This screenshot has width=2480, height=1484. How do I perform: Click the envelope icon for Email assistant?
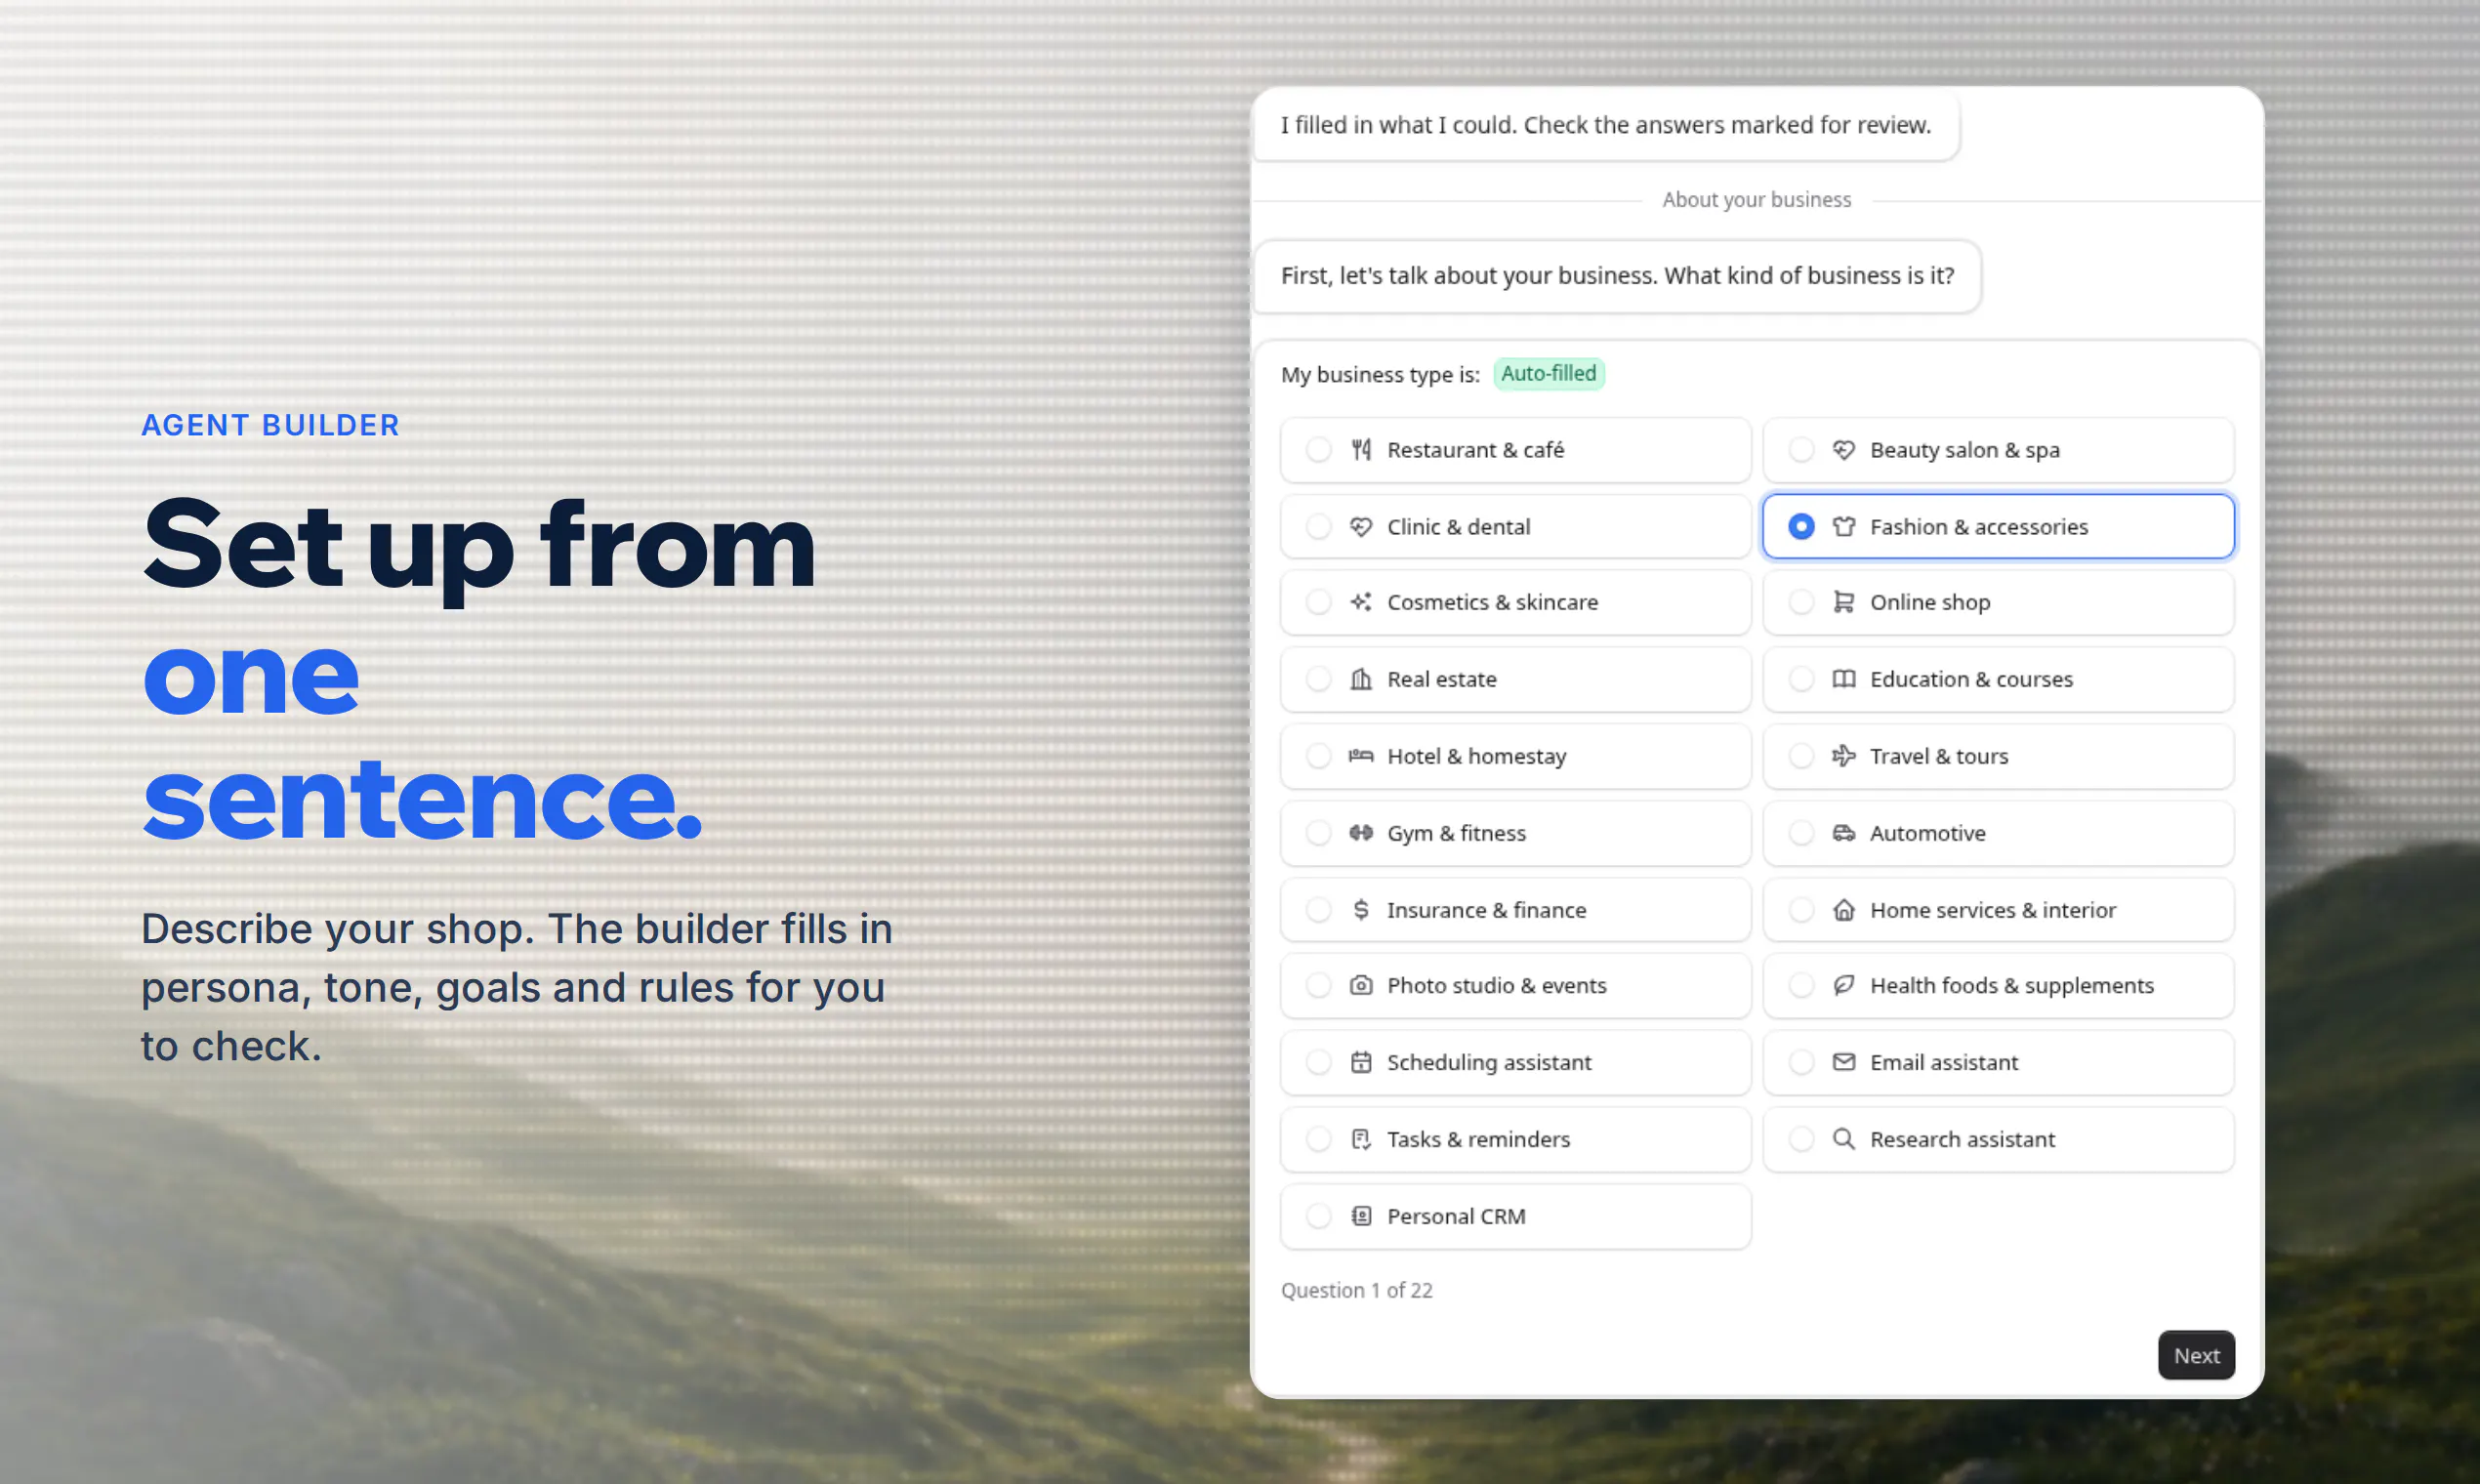(x=1843, y=1062)
